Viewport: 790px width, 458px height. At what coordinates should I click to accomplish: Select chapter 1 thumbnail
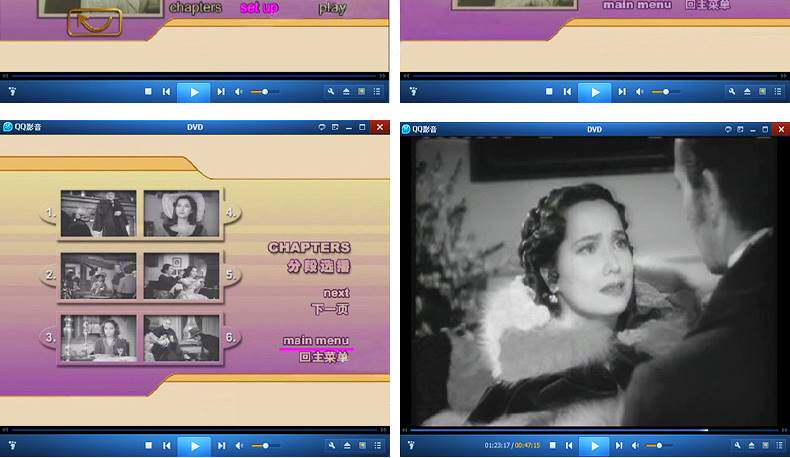click(x=98, y=213)
